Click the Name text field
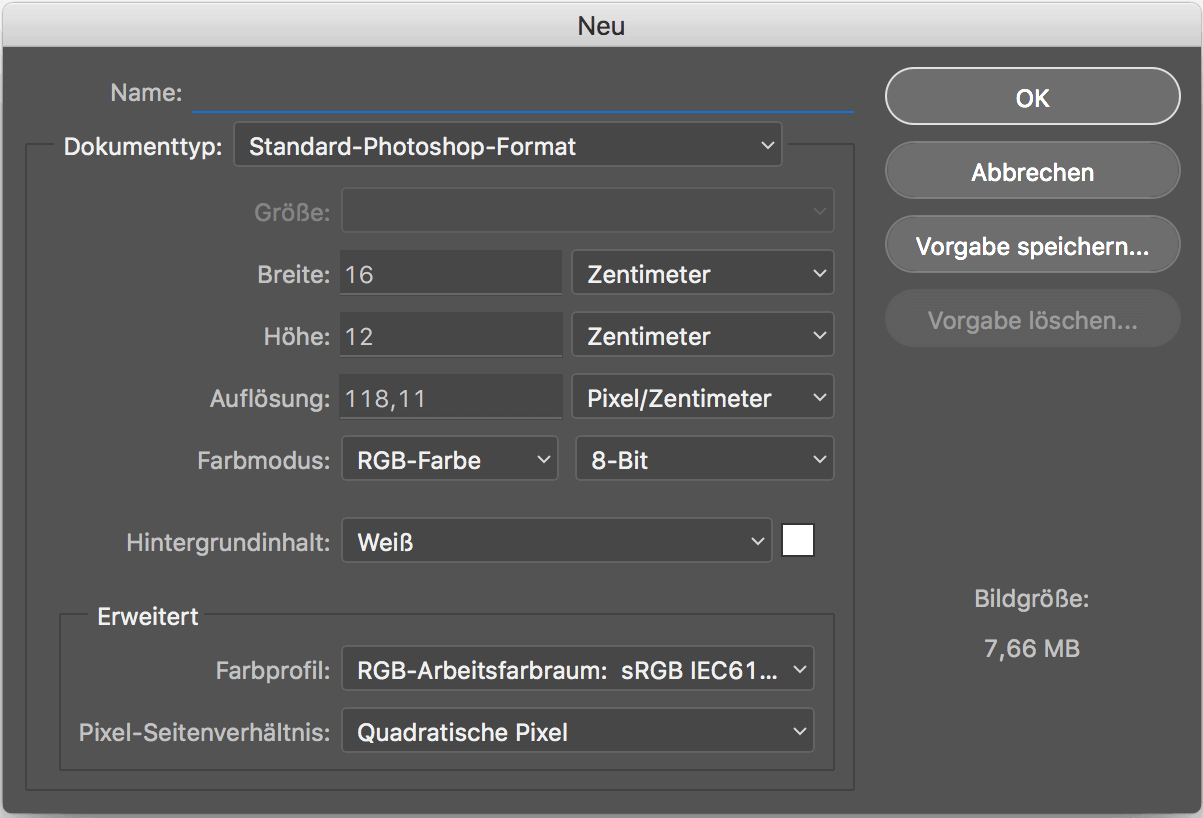The width and height of the screenshot is (1203, 818). click(522, 94)
